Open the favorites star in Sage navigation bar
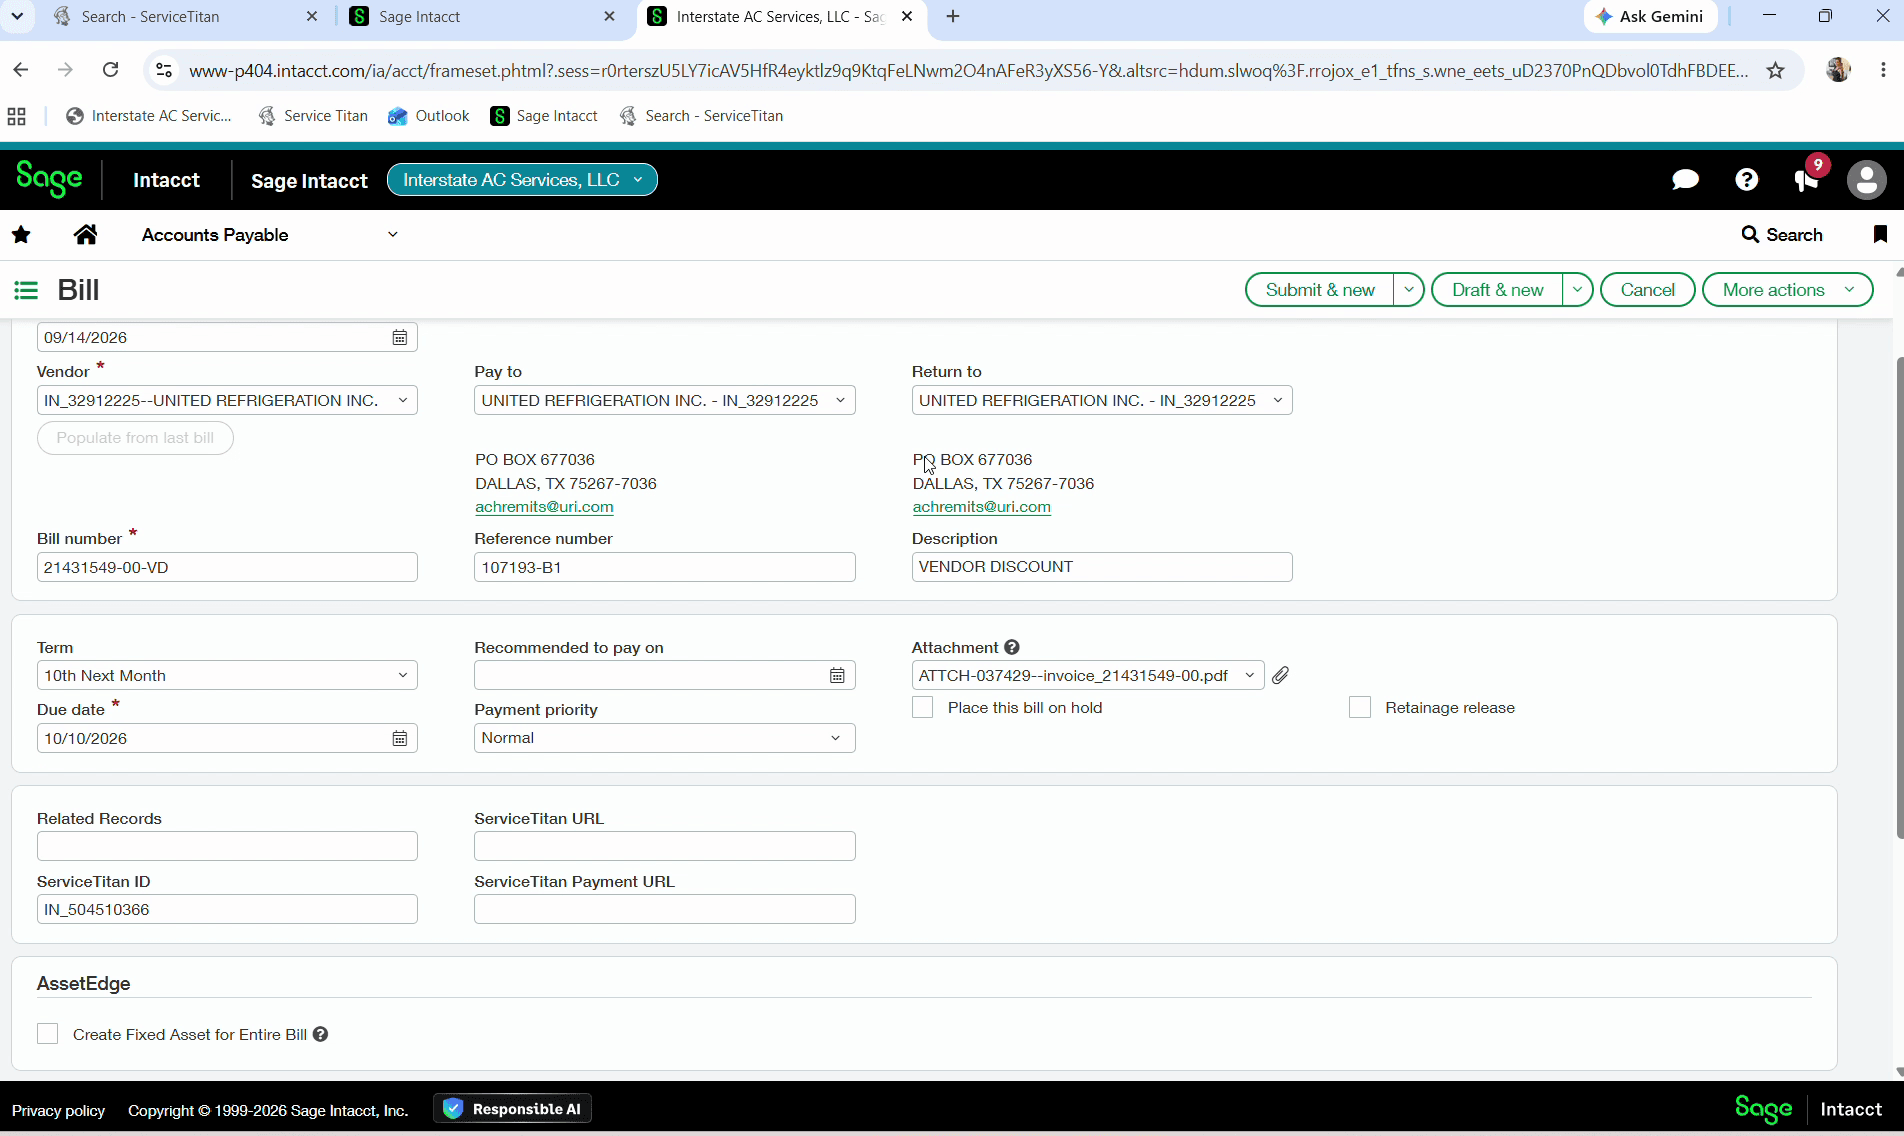 point(21,235)
